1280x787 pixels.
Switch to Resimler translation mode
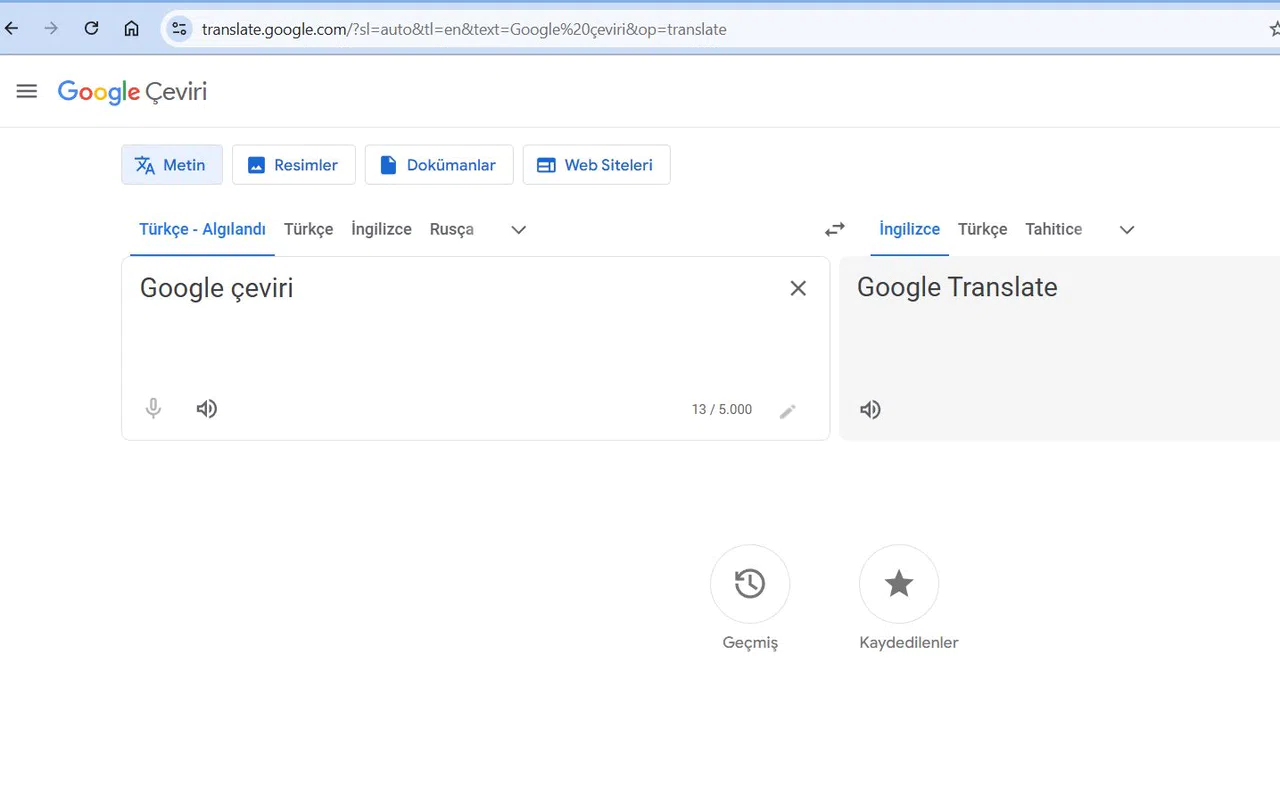coord(294,165)
